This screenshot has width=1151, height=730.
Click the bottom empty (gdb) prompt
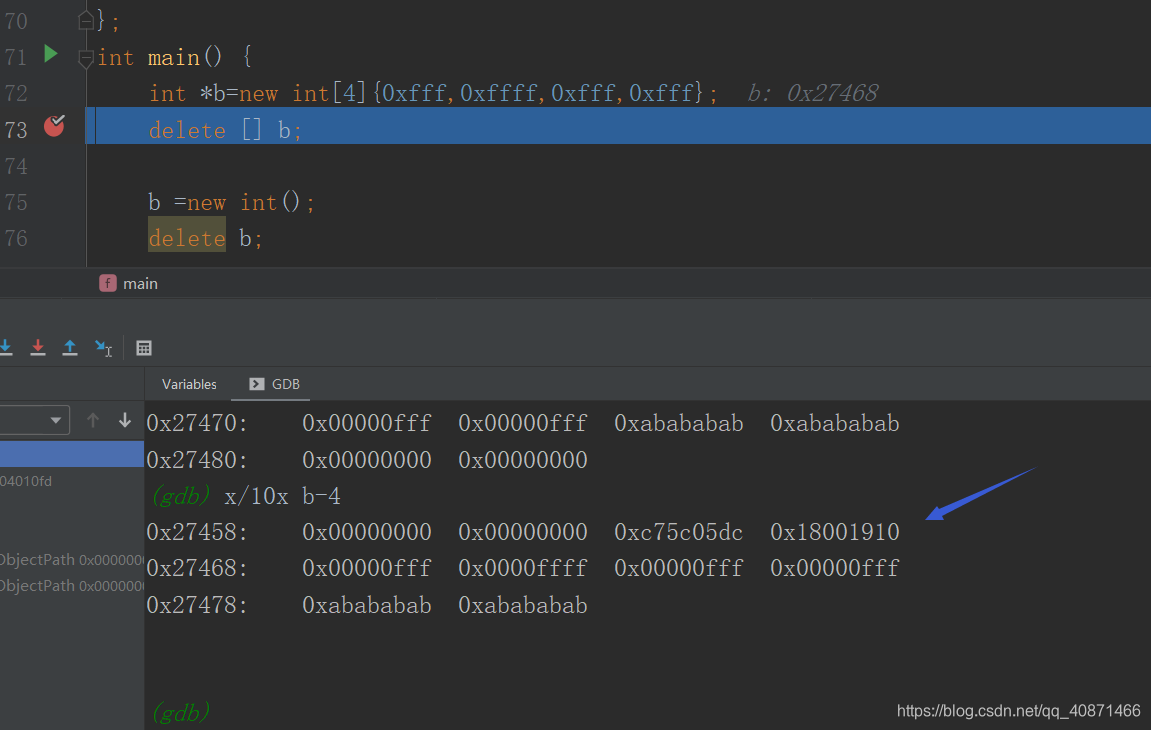pos(181,712)
